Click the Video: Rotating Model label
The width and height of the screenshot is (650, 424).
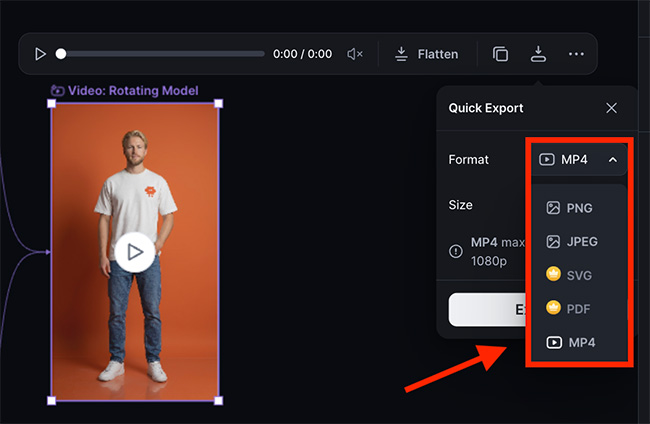tap(133, 90)
